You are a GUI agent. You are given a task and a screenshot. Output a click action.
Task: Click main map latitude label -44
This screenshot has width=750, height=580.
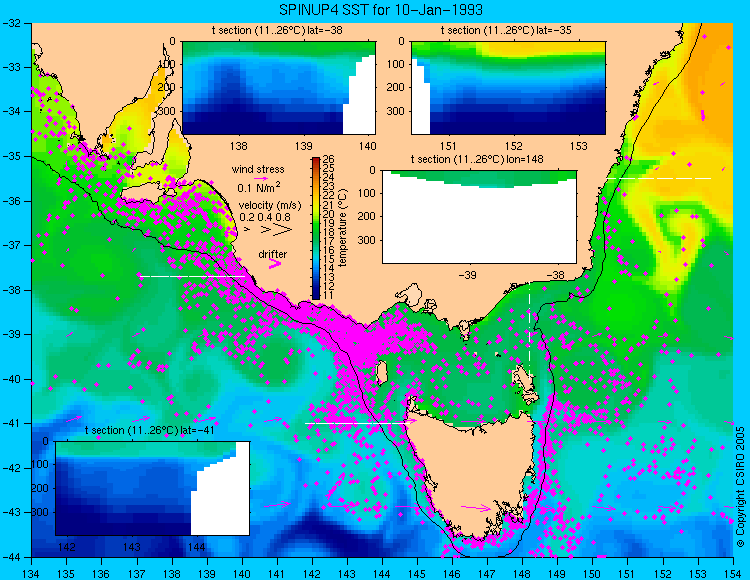13,557
